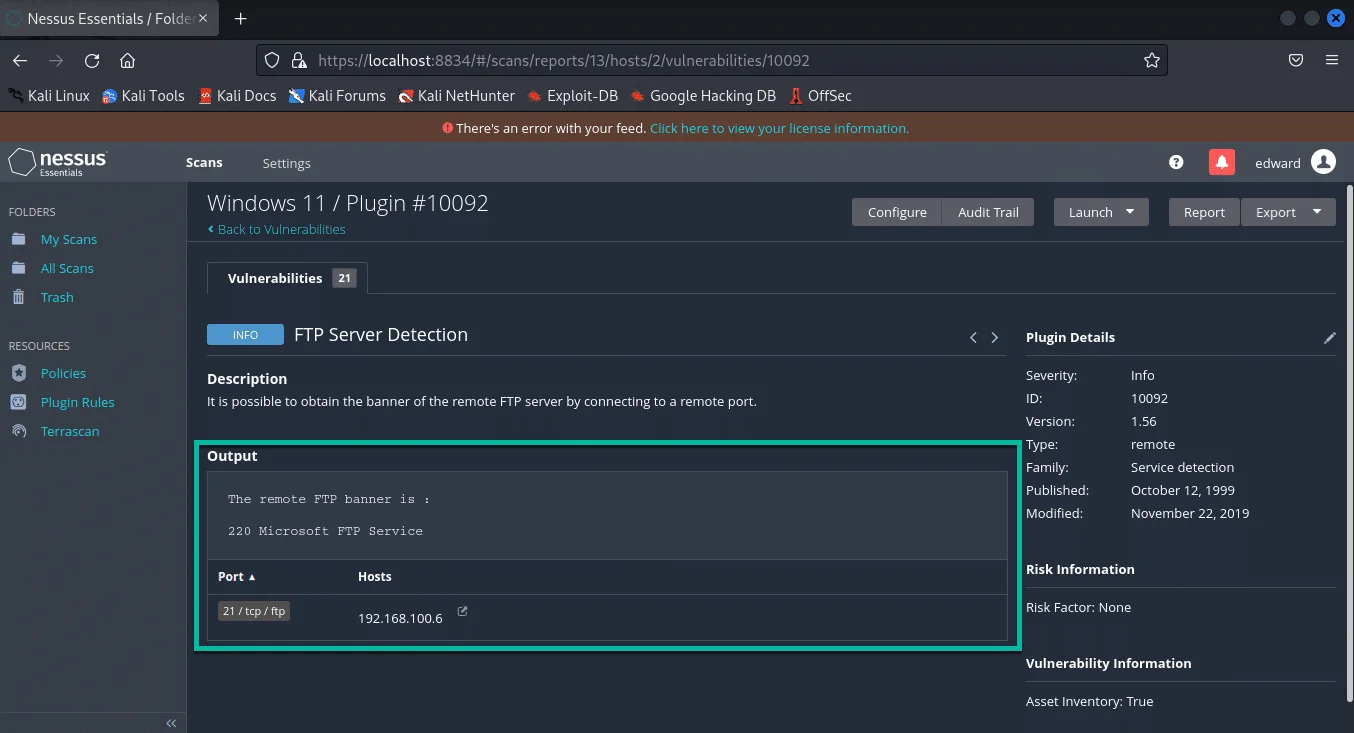Click the Policies sidebar icon
The height and width of the screenshot is (733, 1354).
(x=19, y=373)
